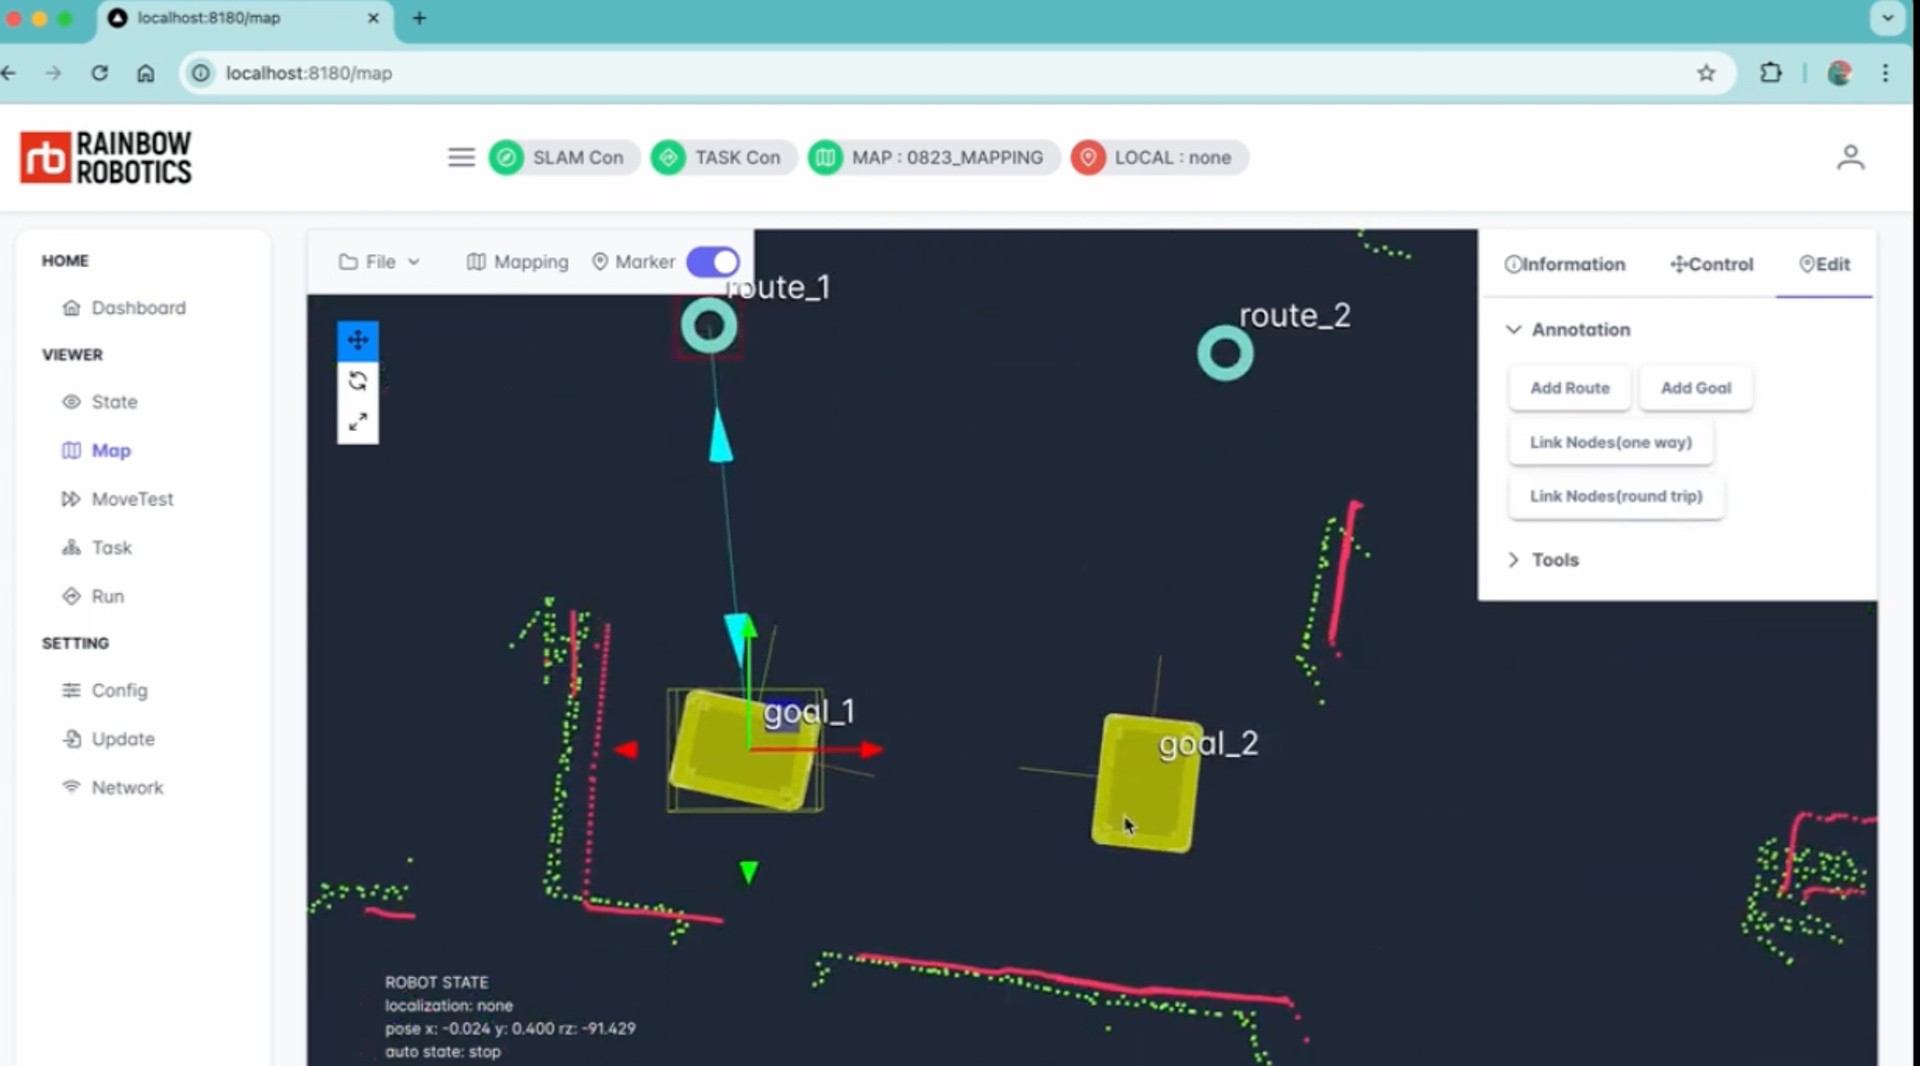The width and height of the screenshot is (1920, 1066).
Task: Toggle the Marker switch off
Action: point(713,262)
